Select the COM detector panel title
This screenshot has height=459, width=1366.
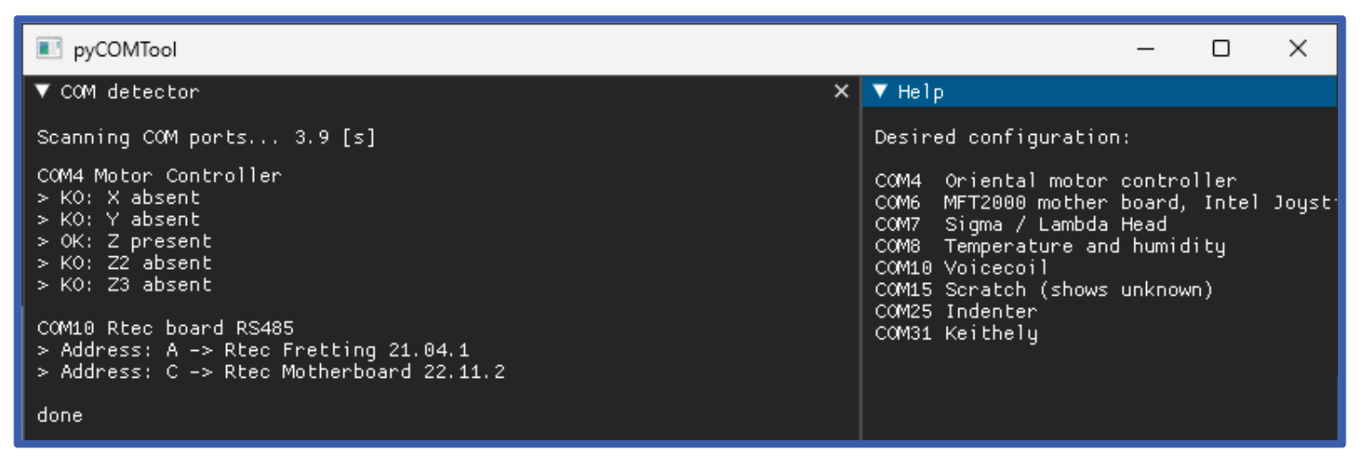[x=130, y=91]
